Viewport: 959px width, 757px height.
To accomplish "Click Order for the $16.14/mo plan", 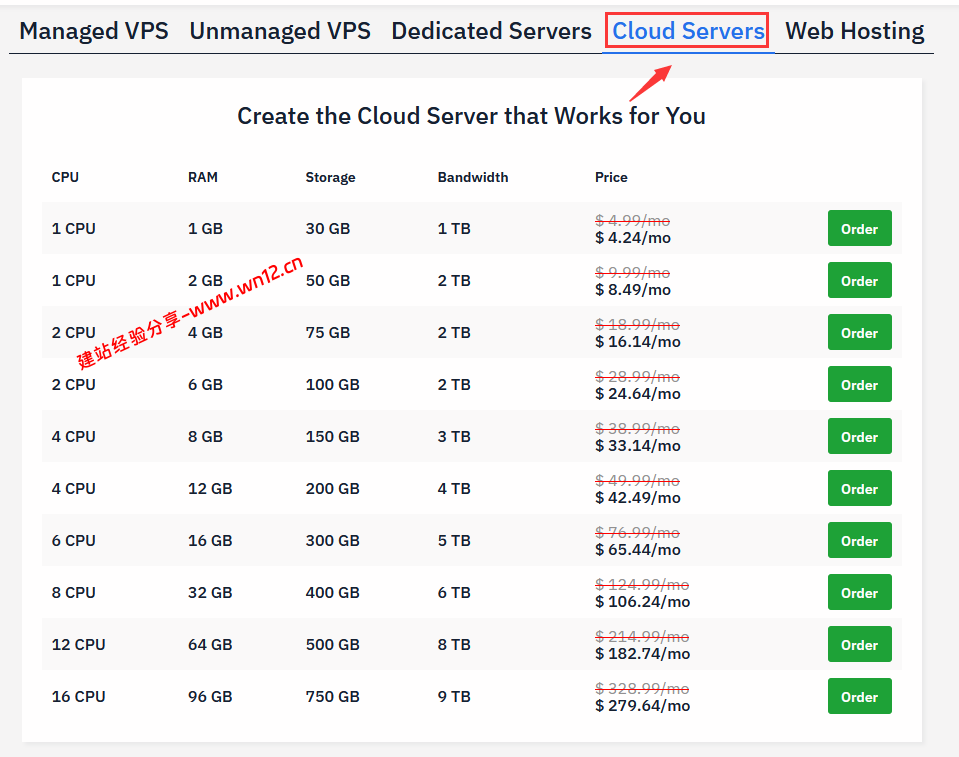I will click(859, 332).
